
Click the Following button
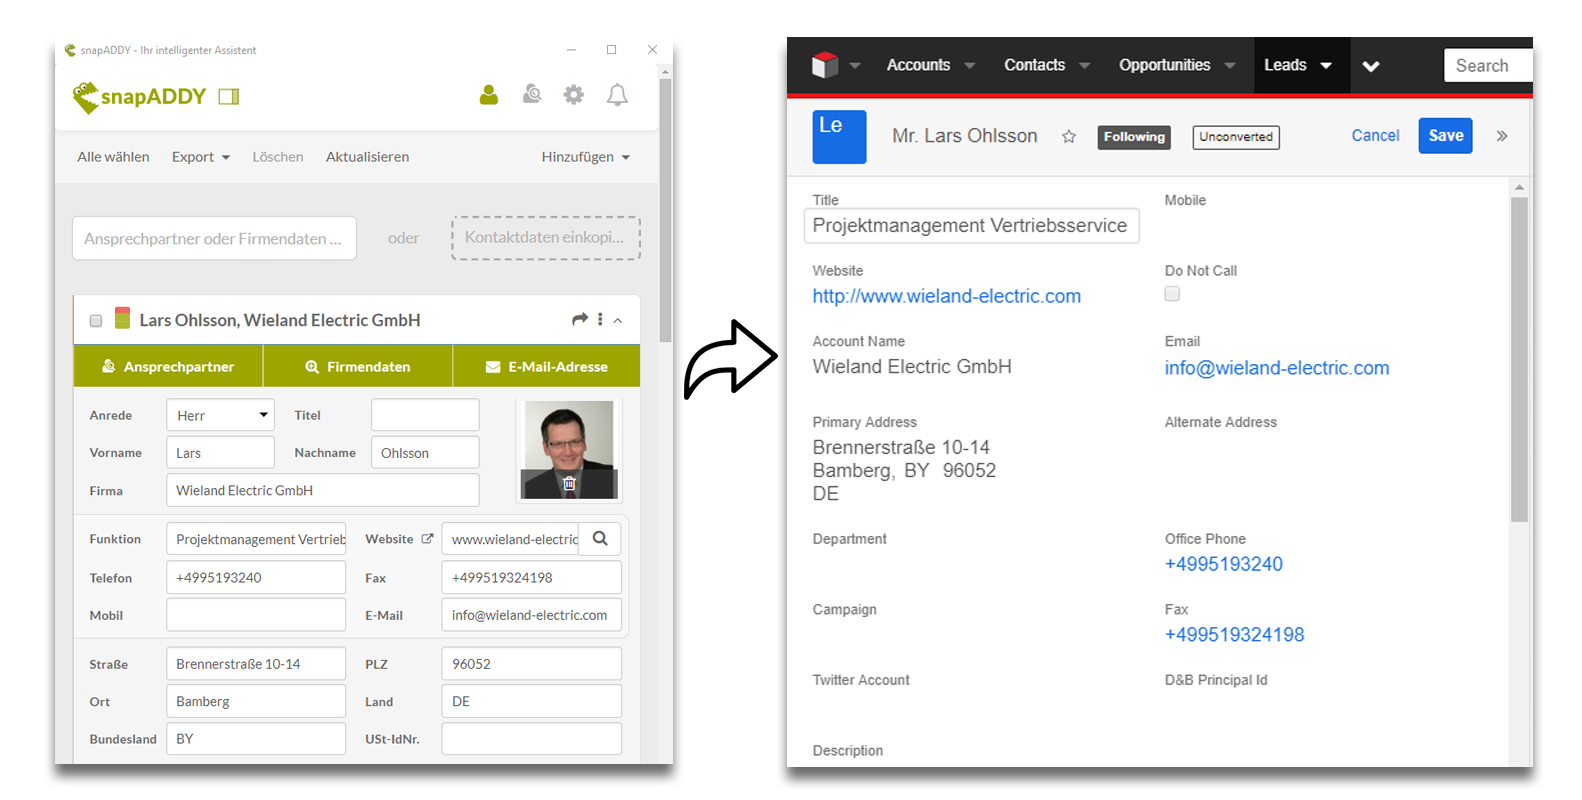pos(1134,137)
